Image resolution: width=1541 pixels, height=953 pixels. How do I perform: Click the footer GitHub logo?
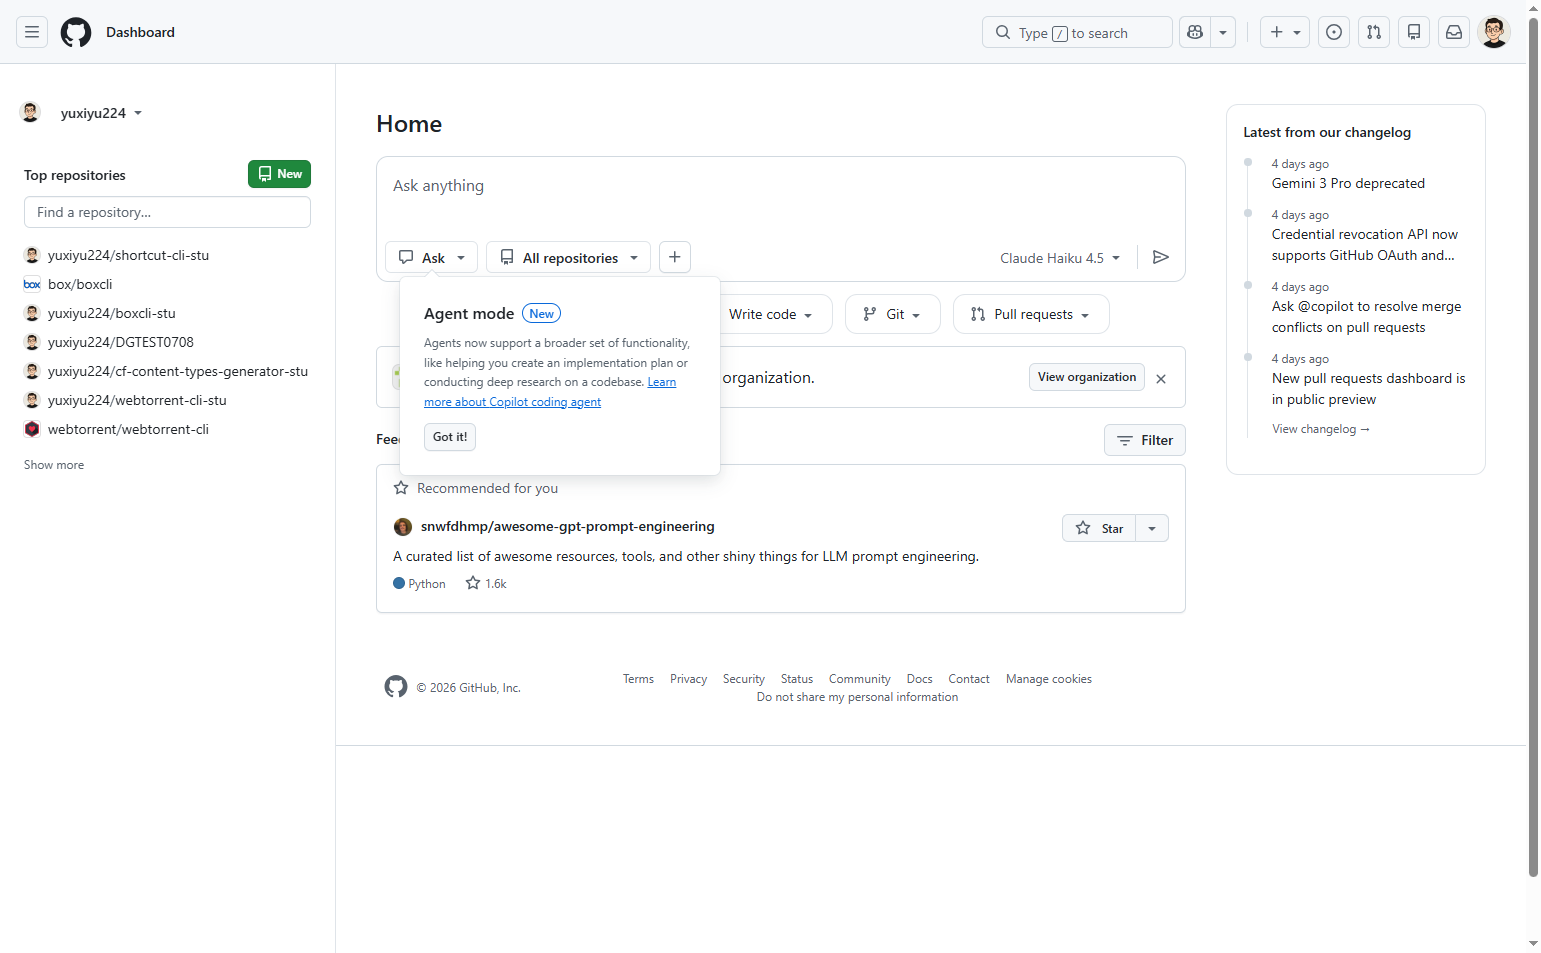[396, 686]
